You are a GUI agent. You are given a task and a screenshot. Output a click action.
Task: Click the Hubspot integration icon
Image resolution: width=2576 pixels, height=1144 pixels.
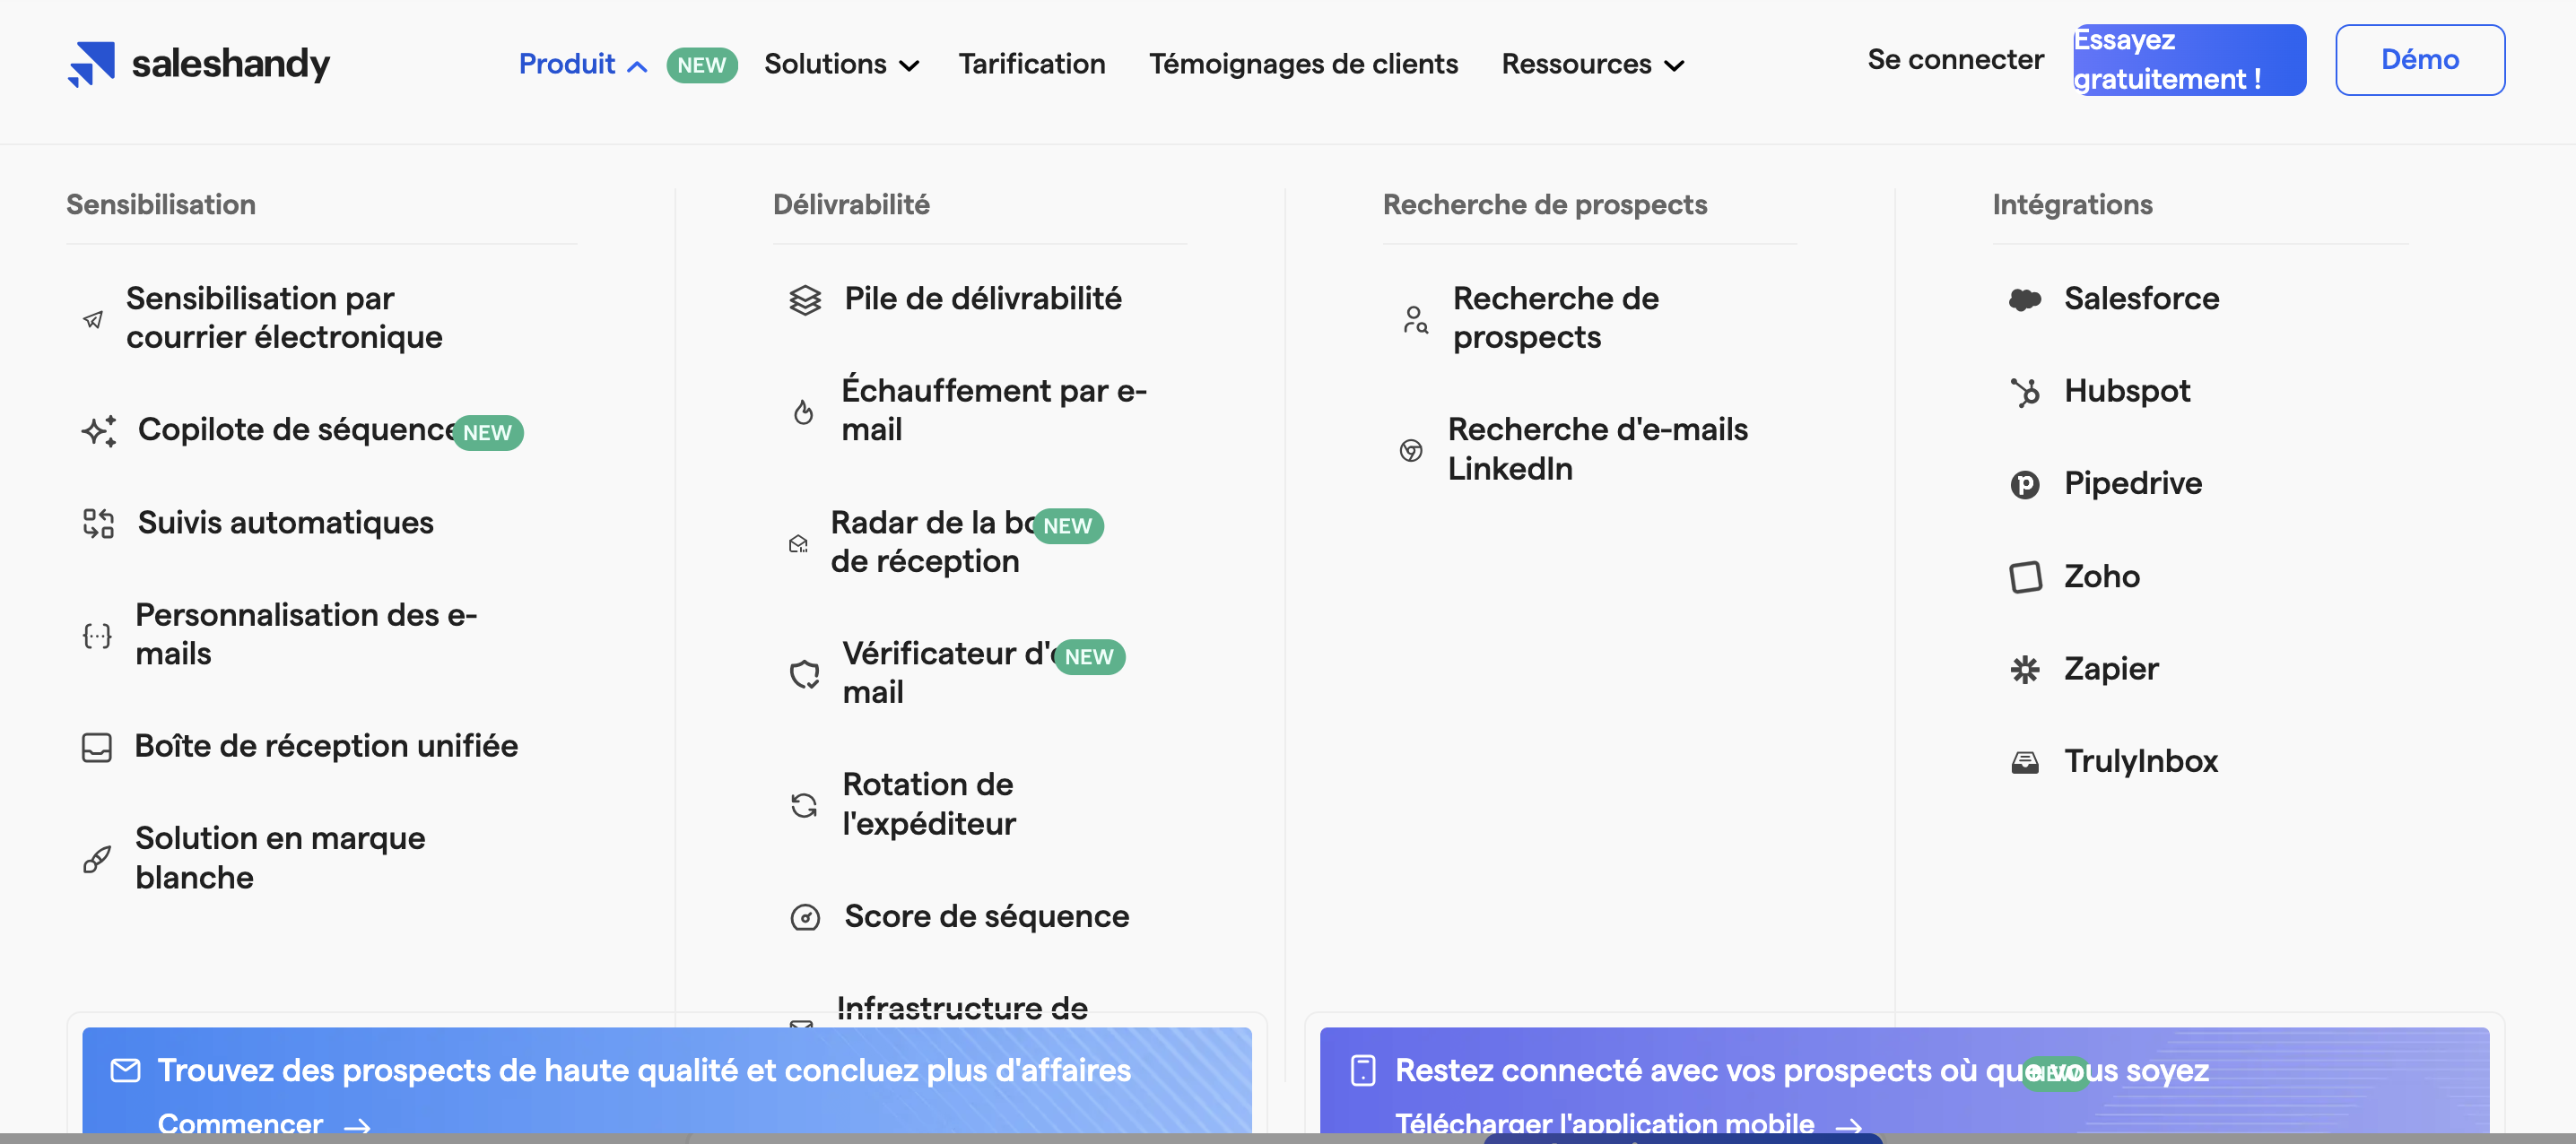tap(2024, 392)
